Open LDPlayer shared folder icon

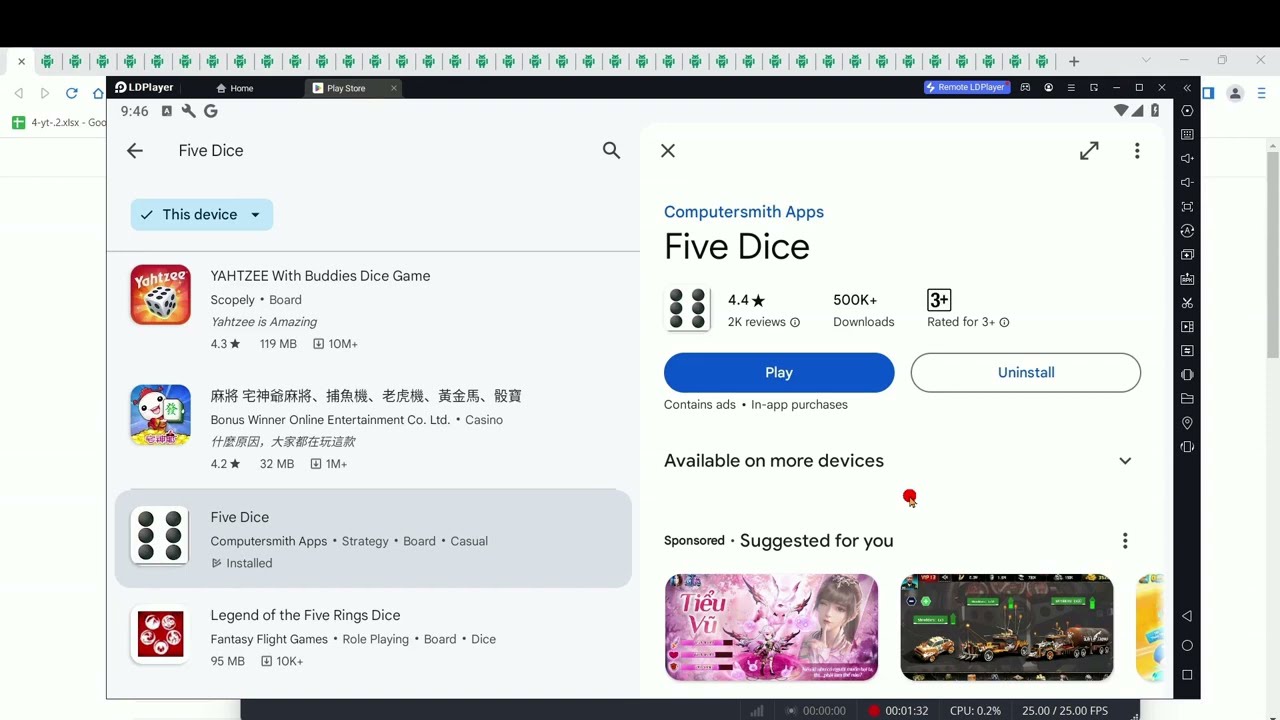point(1187,399)
